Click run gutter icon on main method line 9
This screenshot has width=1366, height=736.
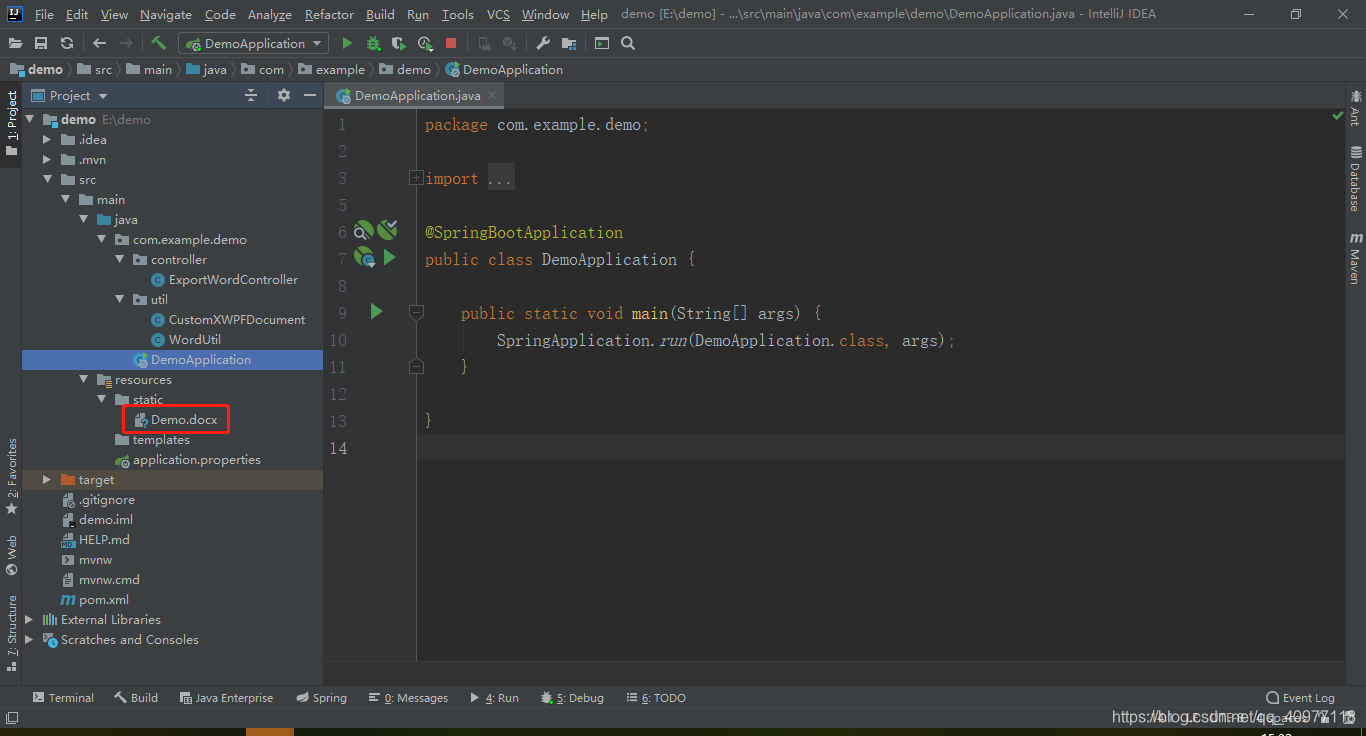click(x=376, y=312)
